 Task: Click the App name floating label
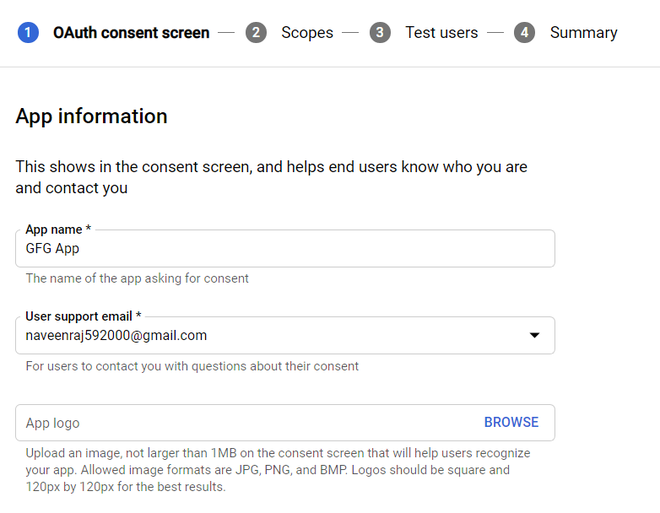coord(58,230)
